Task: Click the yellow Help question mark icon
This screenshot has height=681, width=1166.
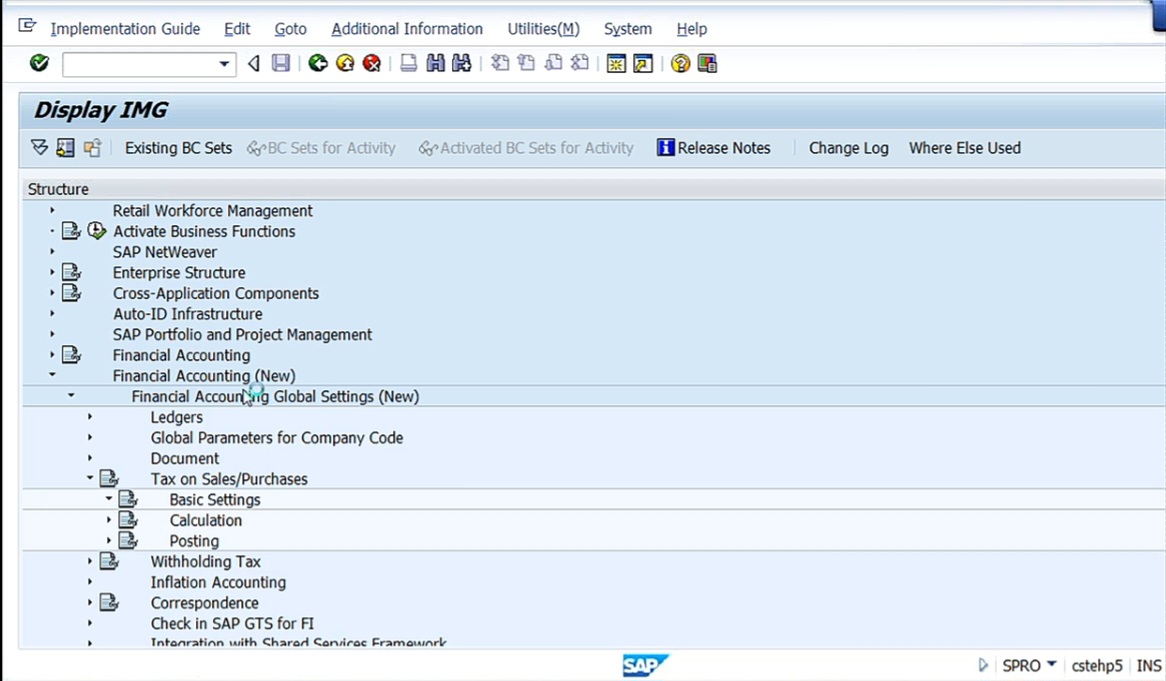Action: pos(680,63)
